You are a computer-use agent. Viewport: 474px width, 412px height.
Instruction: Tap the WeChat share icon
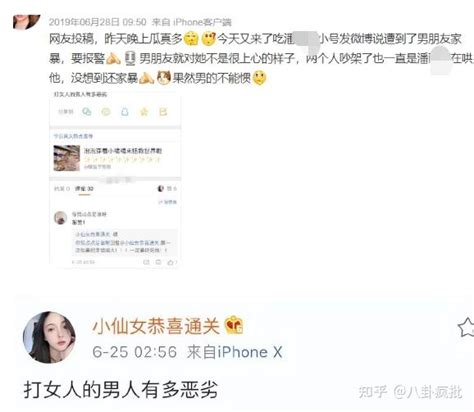87,112
